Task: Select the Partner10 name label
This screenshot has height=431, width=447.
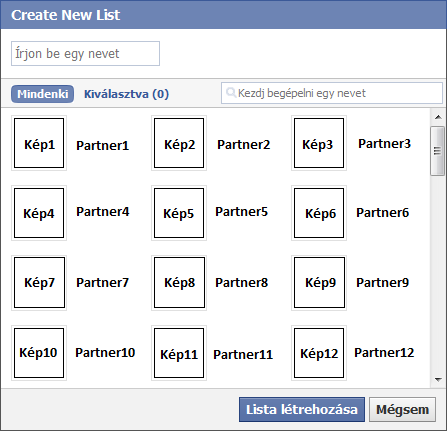Action: click(105, 353)
